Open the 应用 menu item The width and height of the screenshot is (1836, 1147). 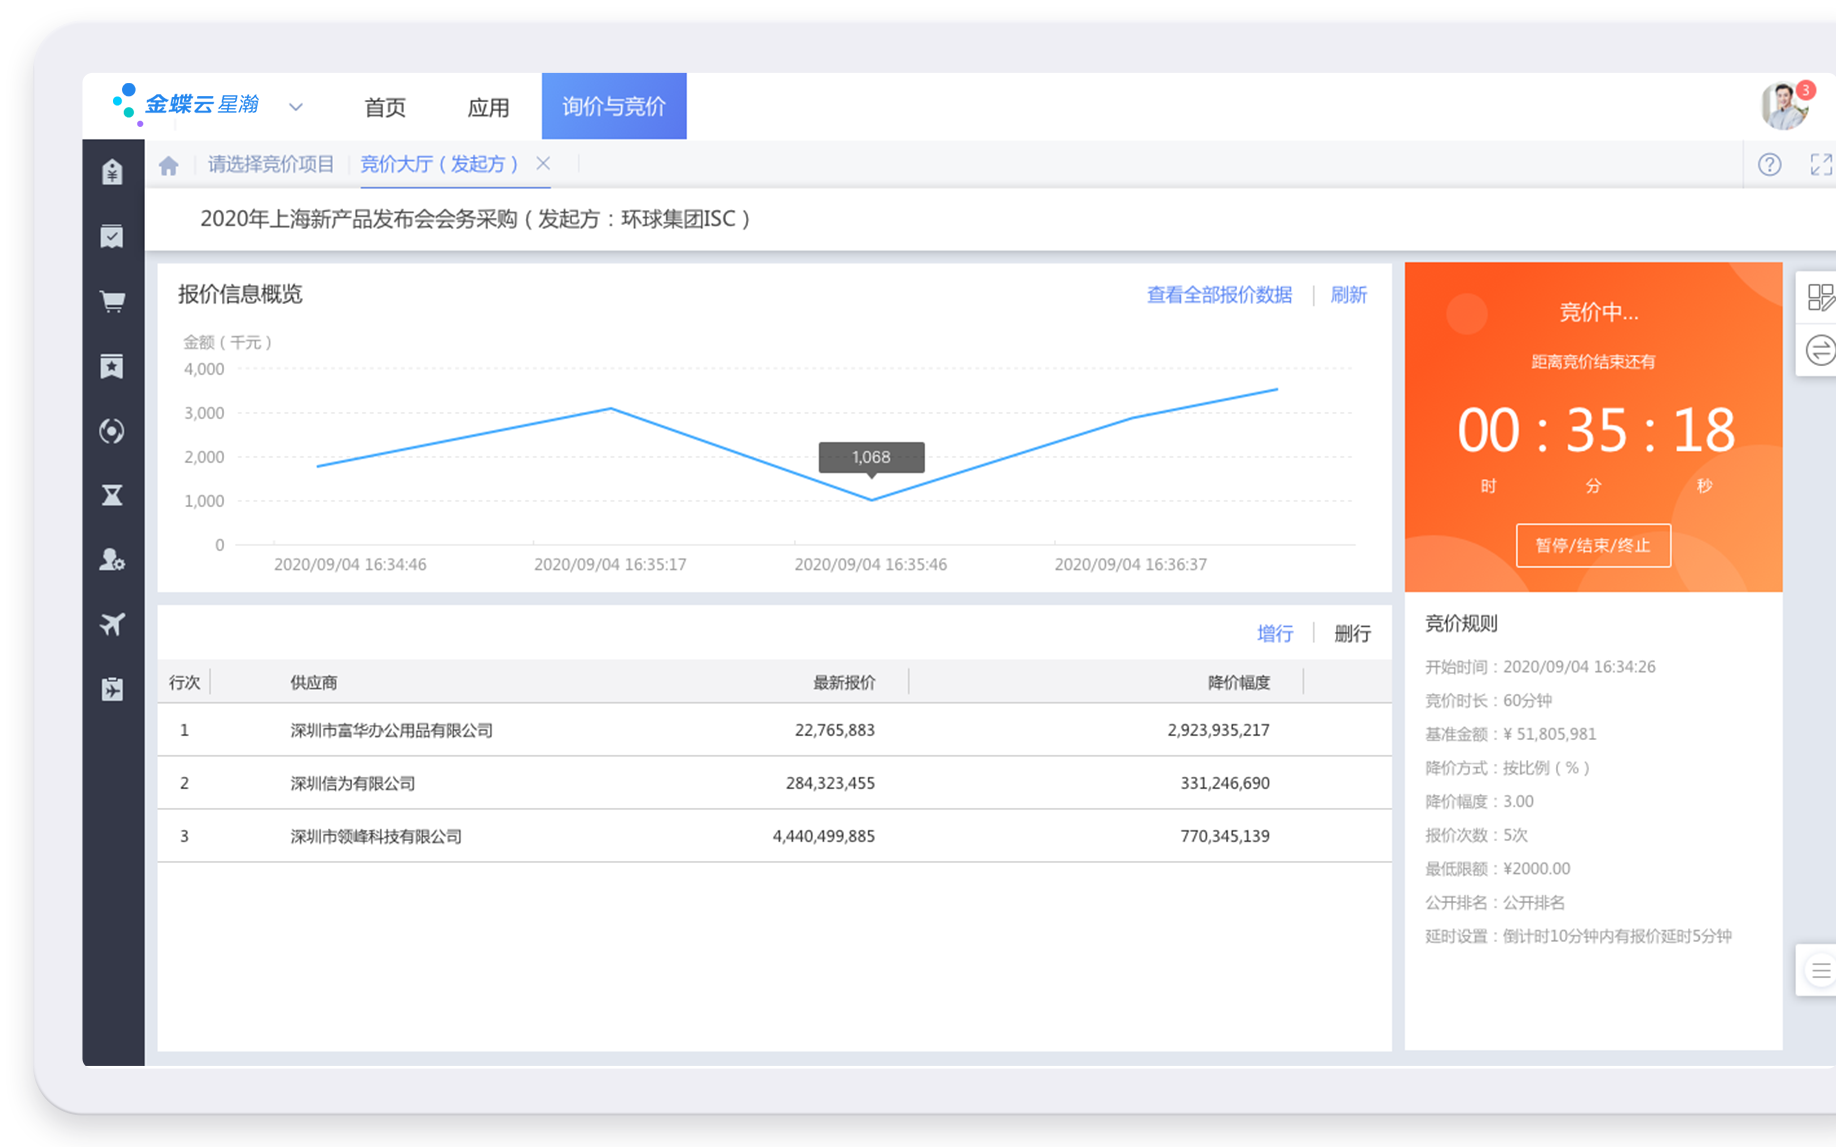pyautogui.click(x=487, y=107)
